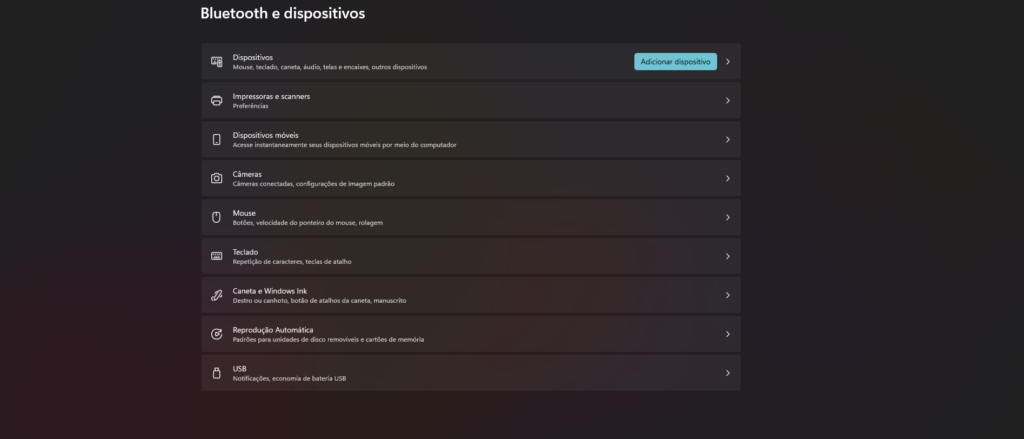Open Impressoras e scanners chevron
The width and height of the screenshot is (1024, 439).
click(x=728, y=101)
